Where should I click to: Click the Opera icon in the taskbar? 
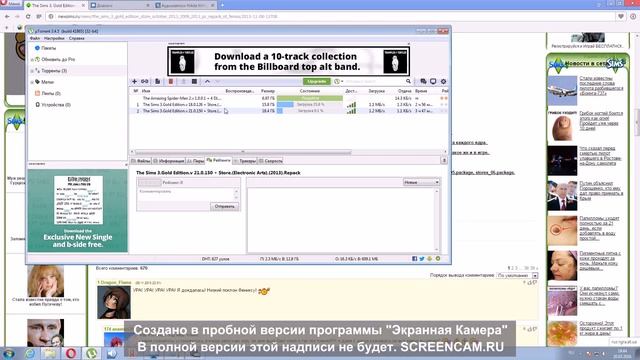[x=71, y=353]
